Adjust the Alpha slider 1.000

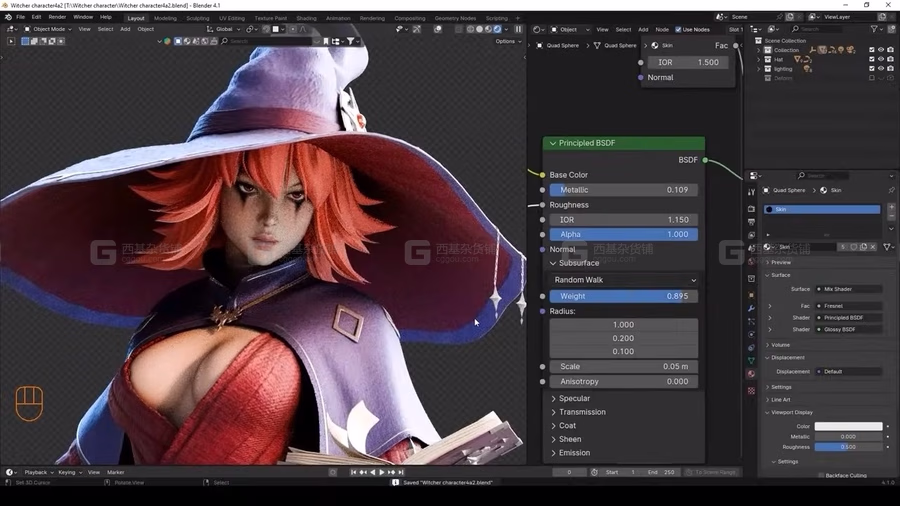tap(623, 234)
